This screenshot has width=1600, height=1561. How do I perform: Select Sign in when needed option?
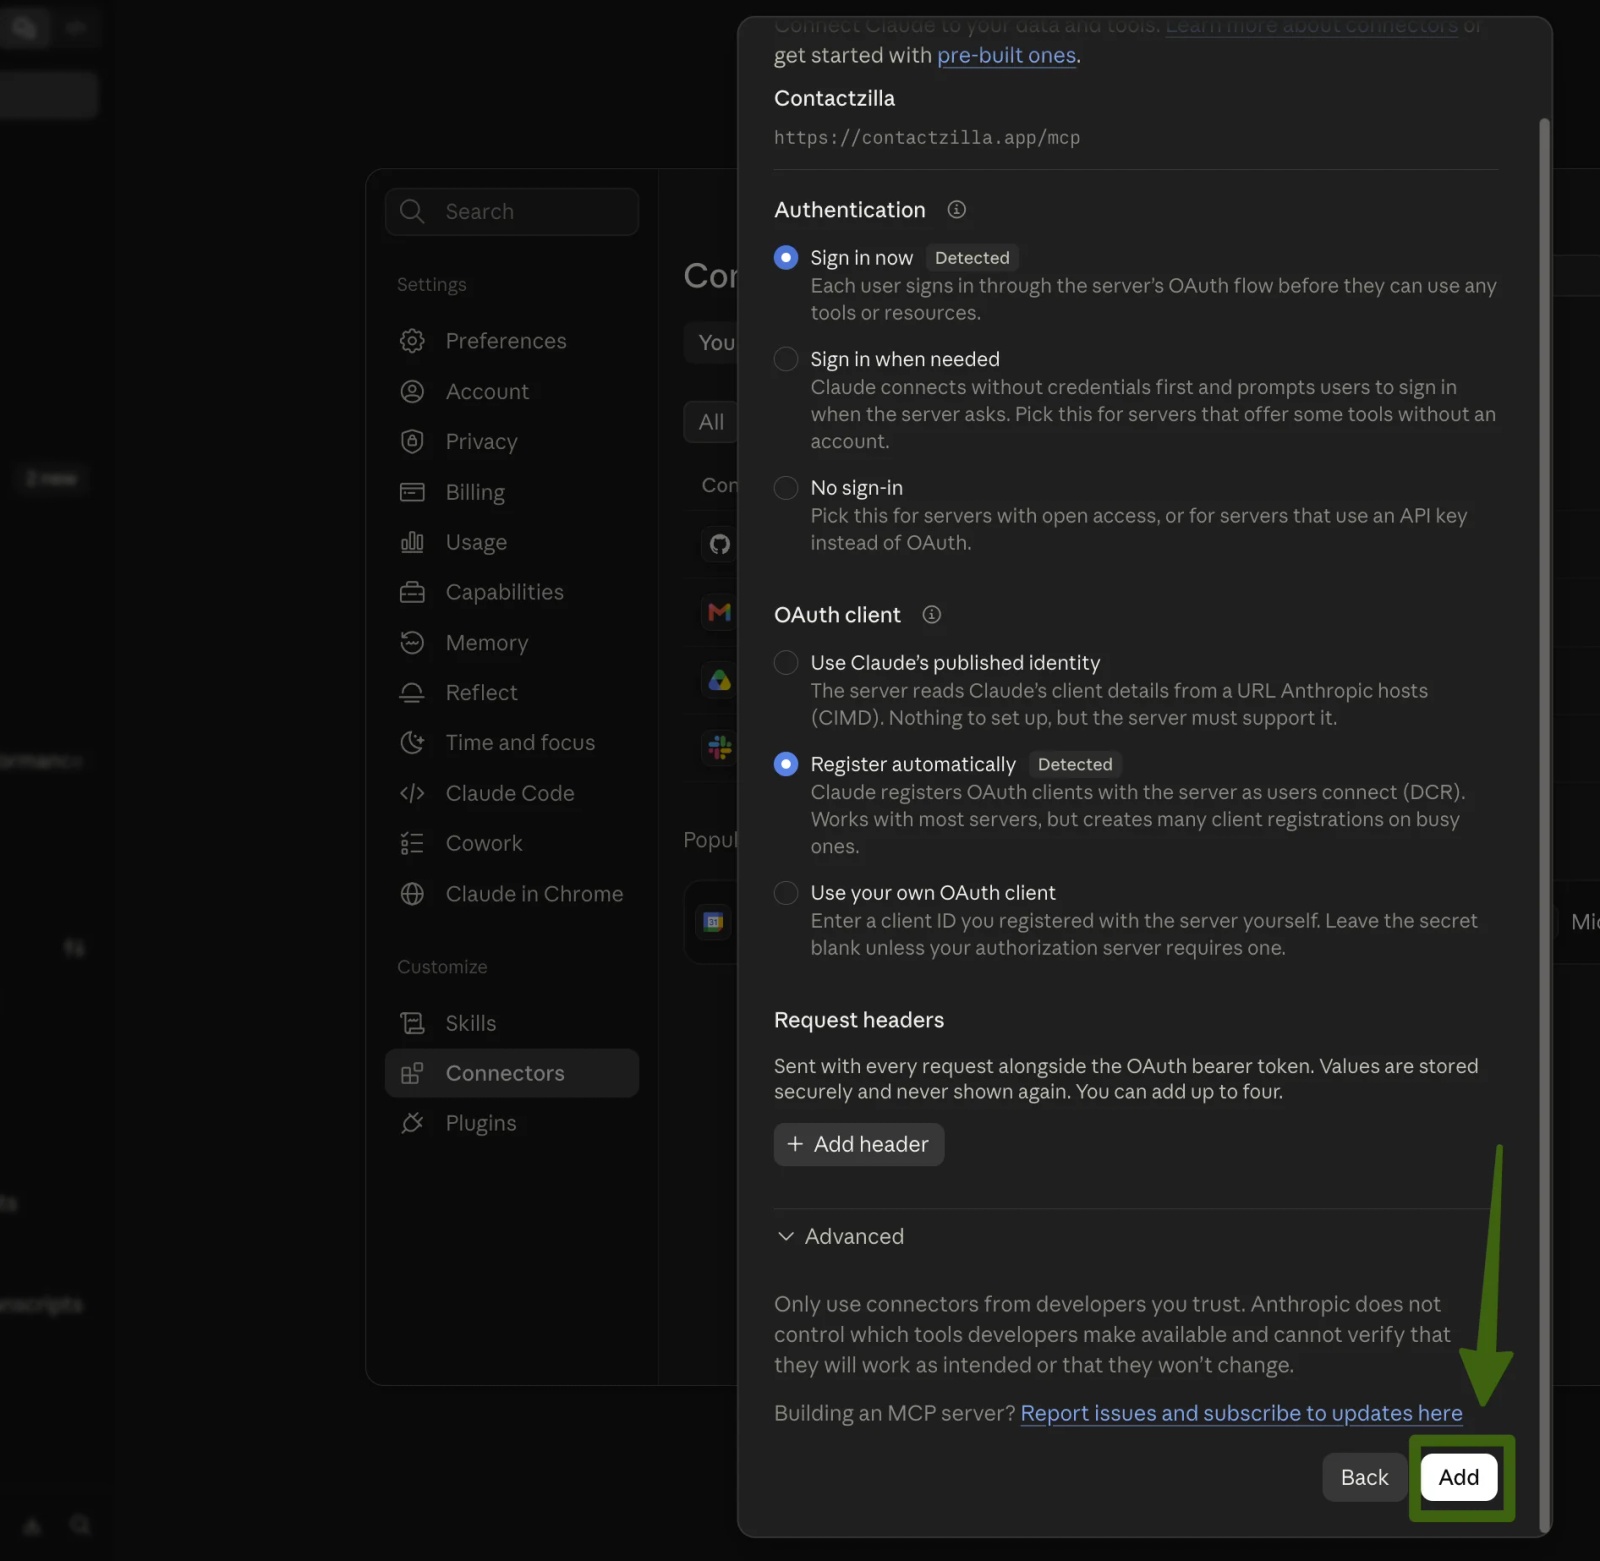click(786, 358)
